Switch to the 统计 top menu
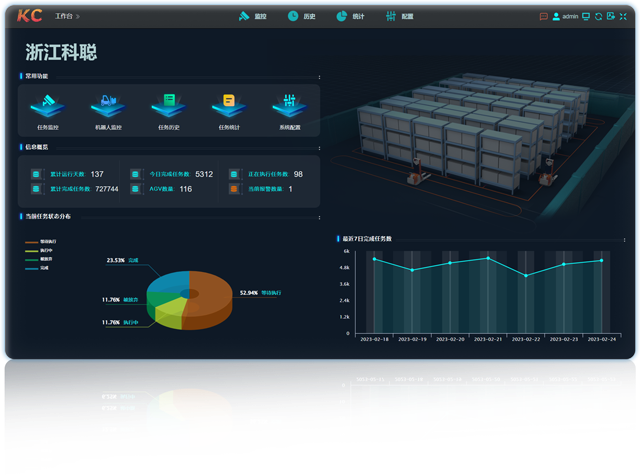640x475 pixels. click(x=350, y=16)
